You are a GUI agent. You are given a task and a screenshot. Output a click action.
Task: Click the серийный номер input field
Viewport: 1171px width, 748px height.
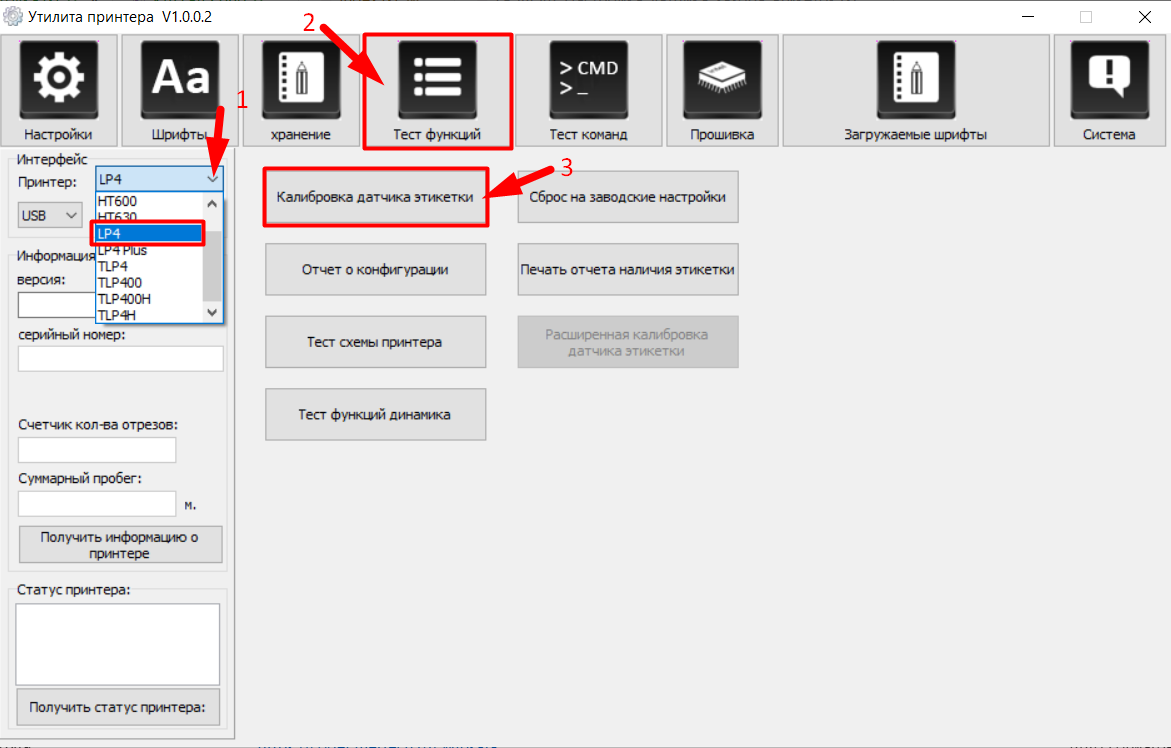[120, 359]
